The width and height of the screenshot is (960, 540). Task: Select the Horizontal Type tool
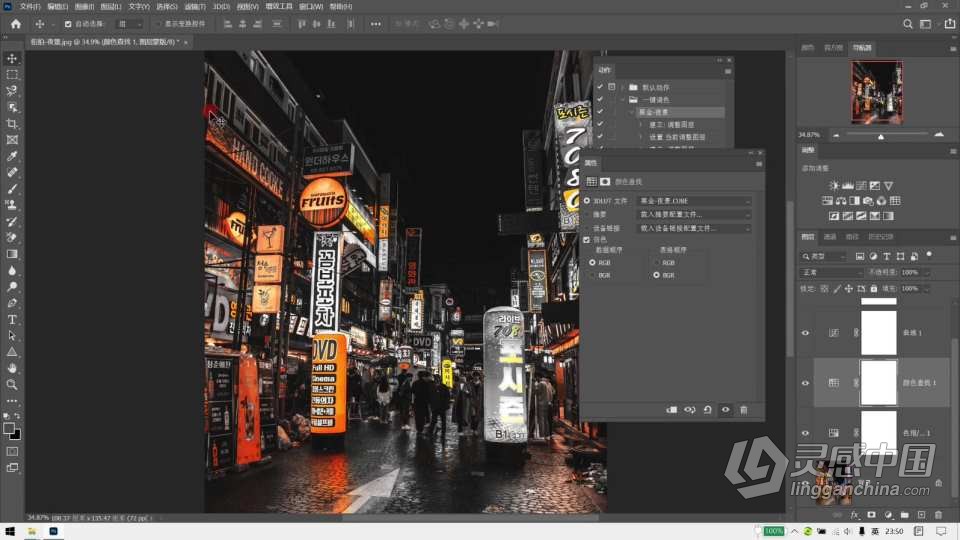click(12, 320)
